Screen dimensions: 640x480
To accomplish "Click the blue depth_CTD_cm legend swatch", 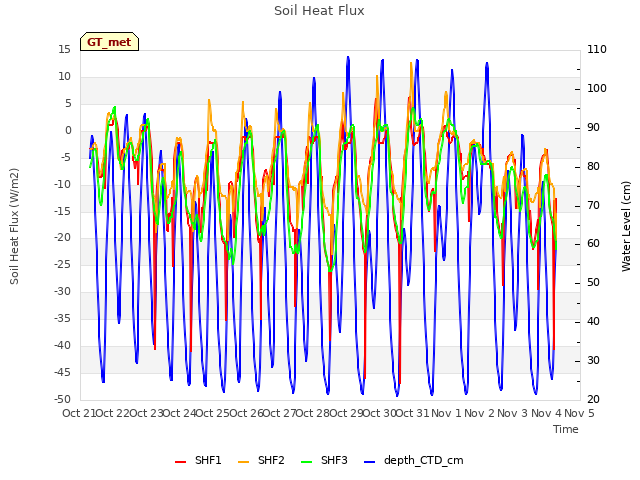I will [x=369, y=462].
